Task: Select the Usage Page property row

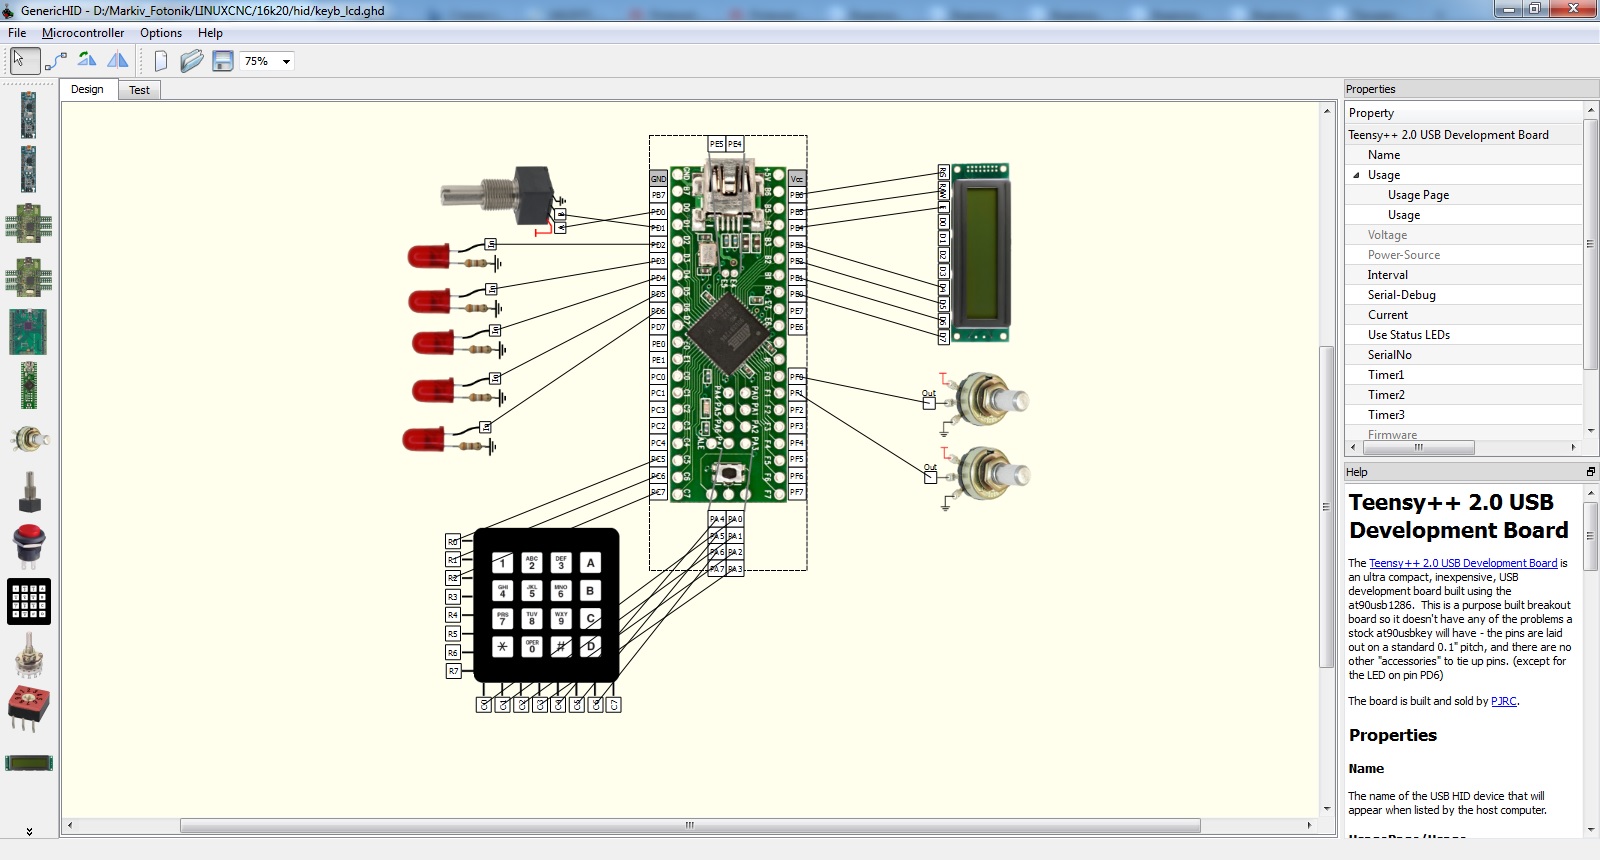Action: point(1464,195)
